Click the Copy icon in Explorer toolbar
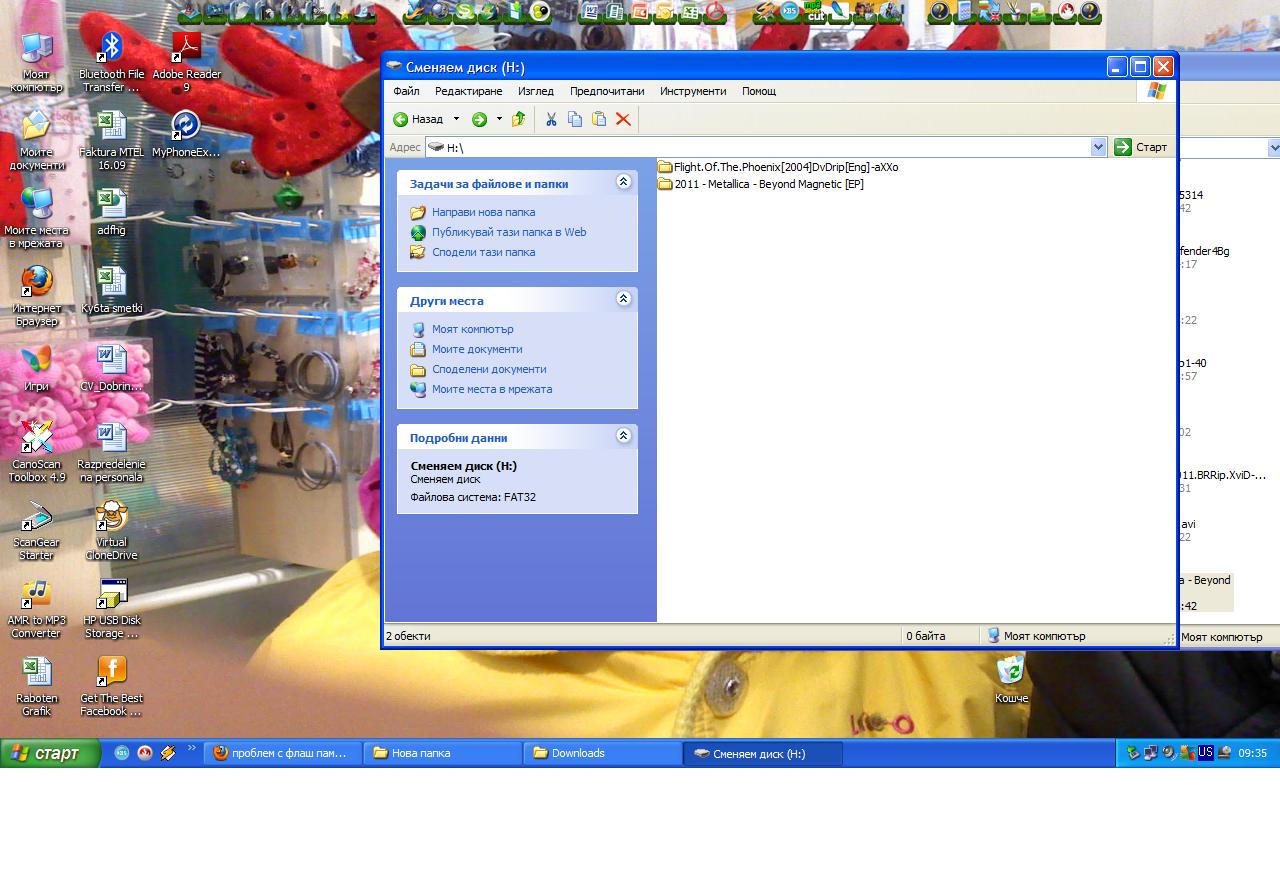The height and width of the screenshot is (896, 1280). [x=575, y=119]
